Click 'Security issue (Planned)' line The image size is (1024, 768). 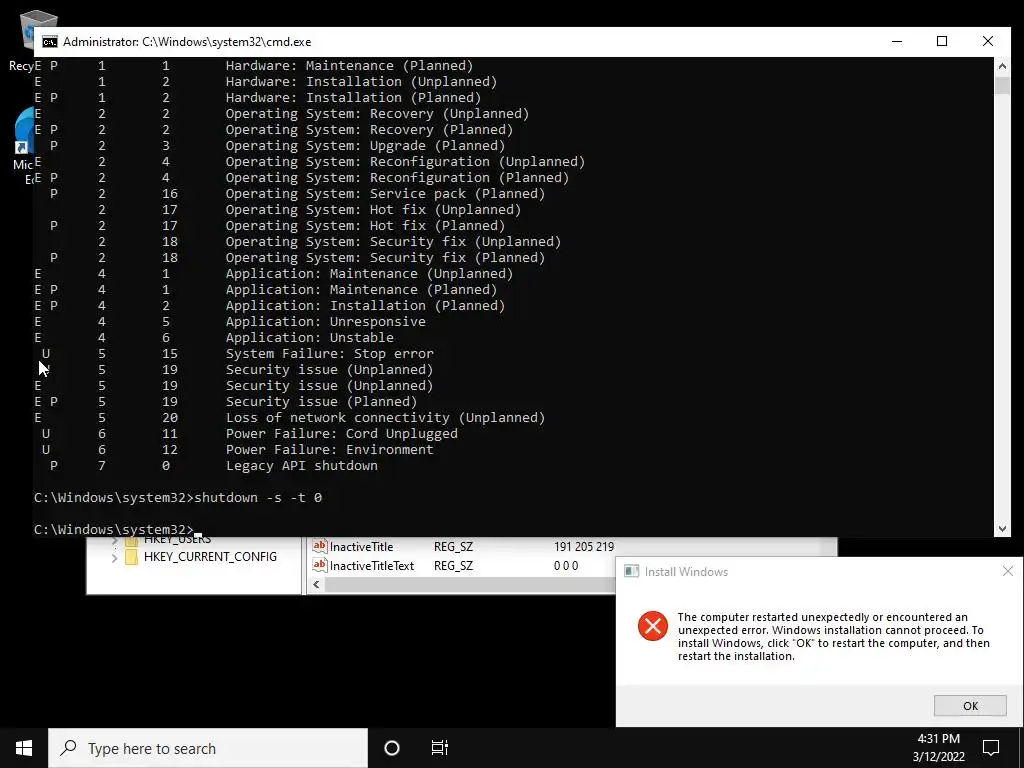tap(321, 402)
